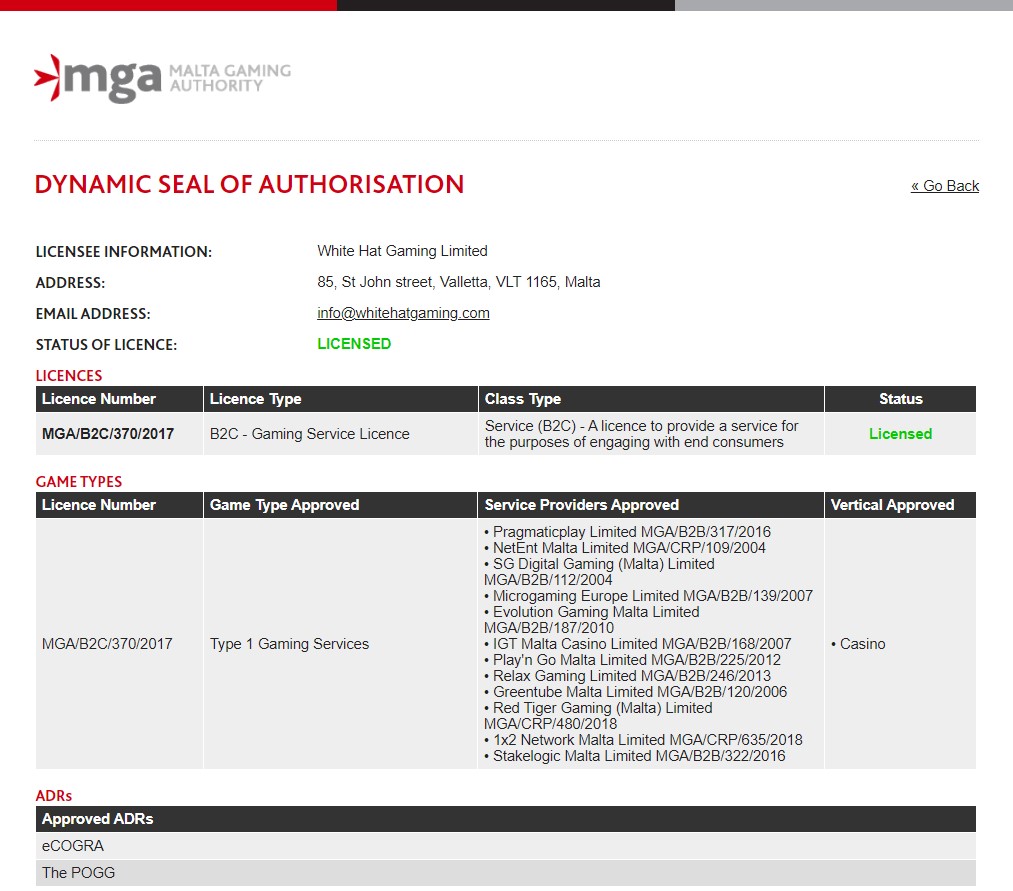Click the Dynamic Seal of Authorisation heading
Image resolution: width=1013 pixels, height=891 pixels.
tap(249, 185)
